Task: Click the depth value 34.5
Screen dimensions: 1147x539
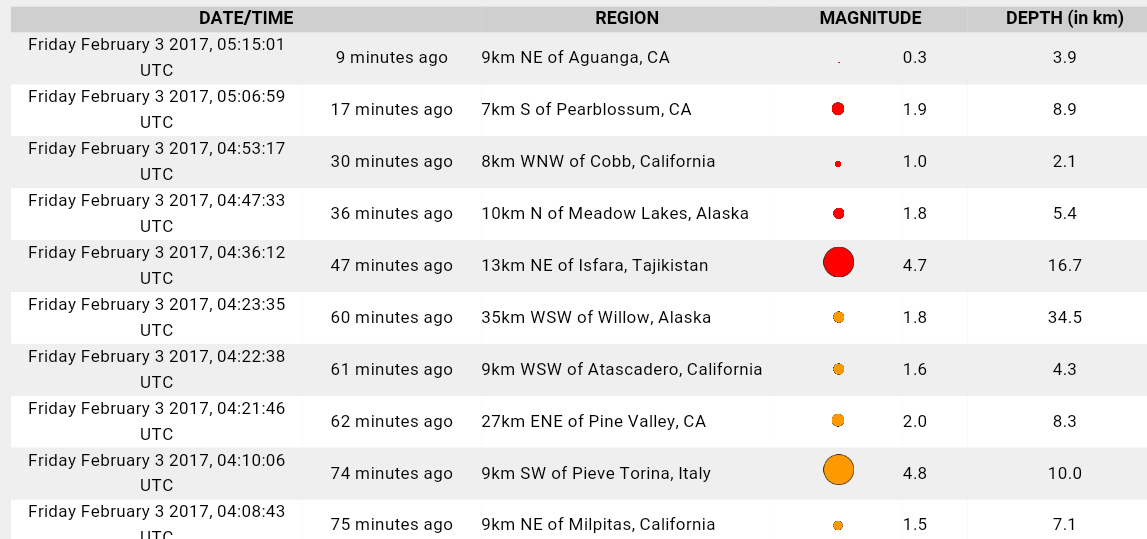Action: (x=1064, y=317)
